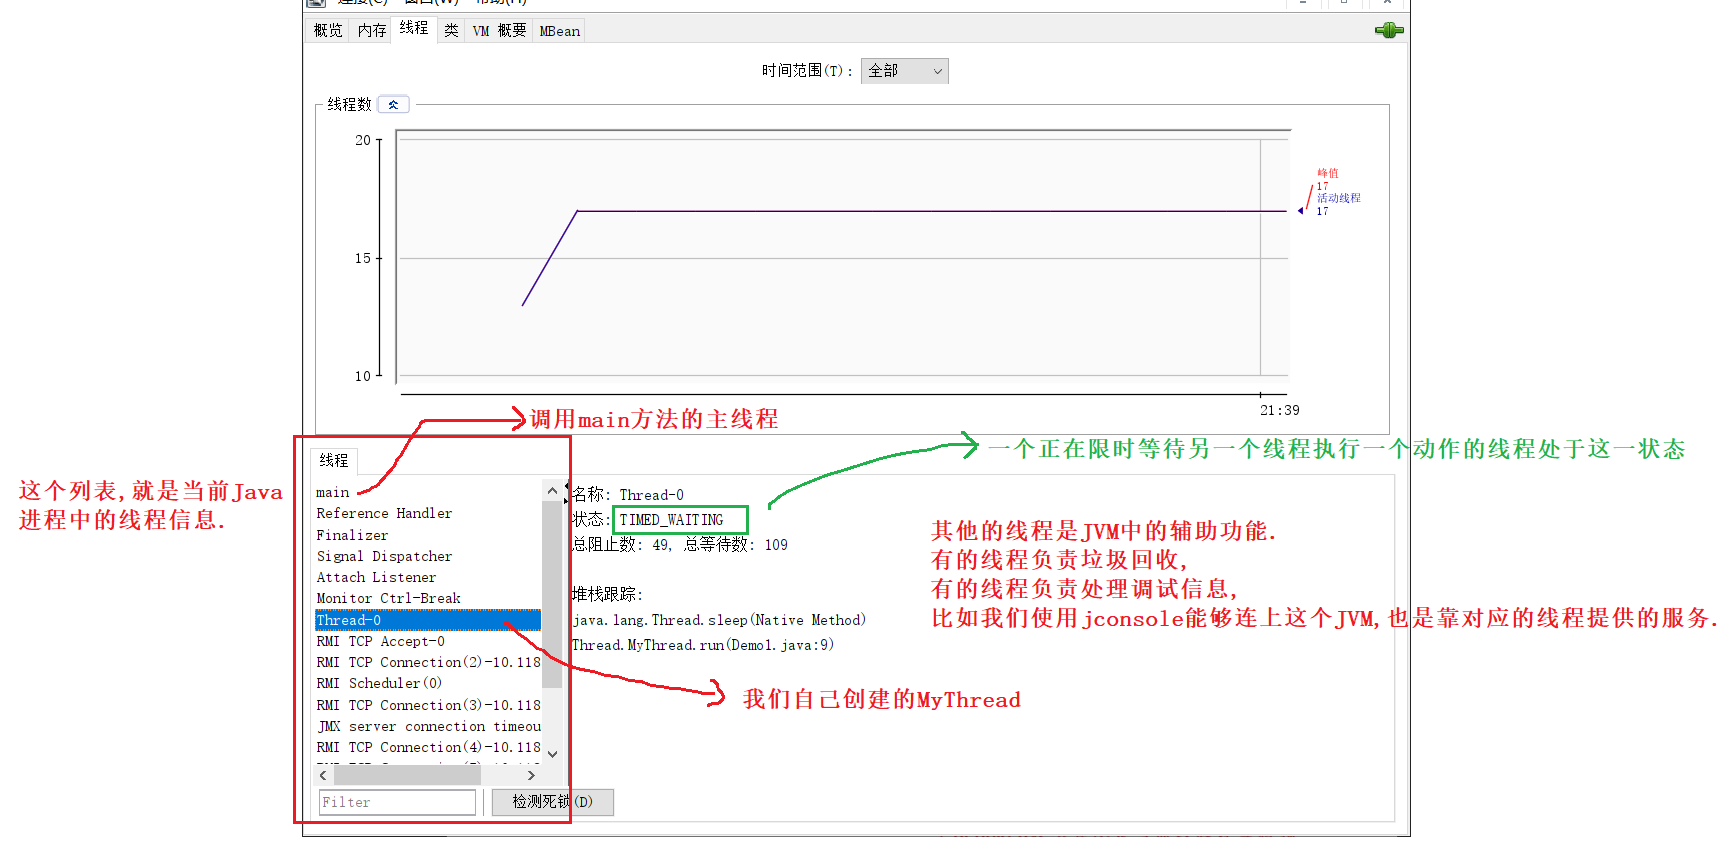The height and width of the screenshot is (853, 1729).
Task: Click thread list scroll up arrow
Action: [x=552, y=491]
